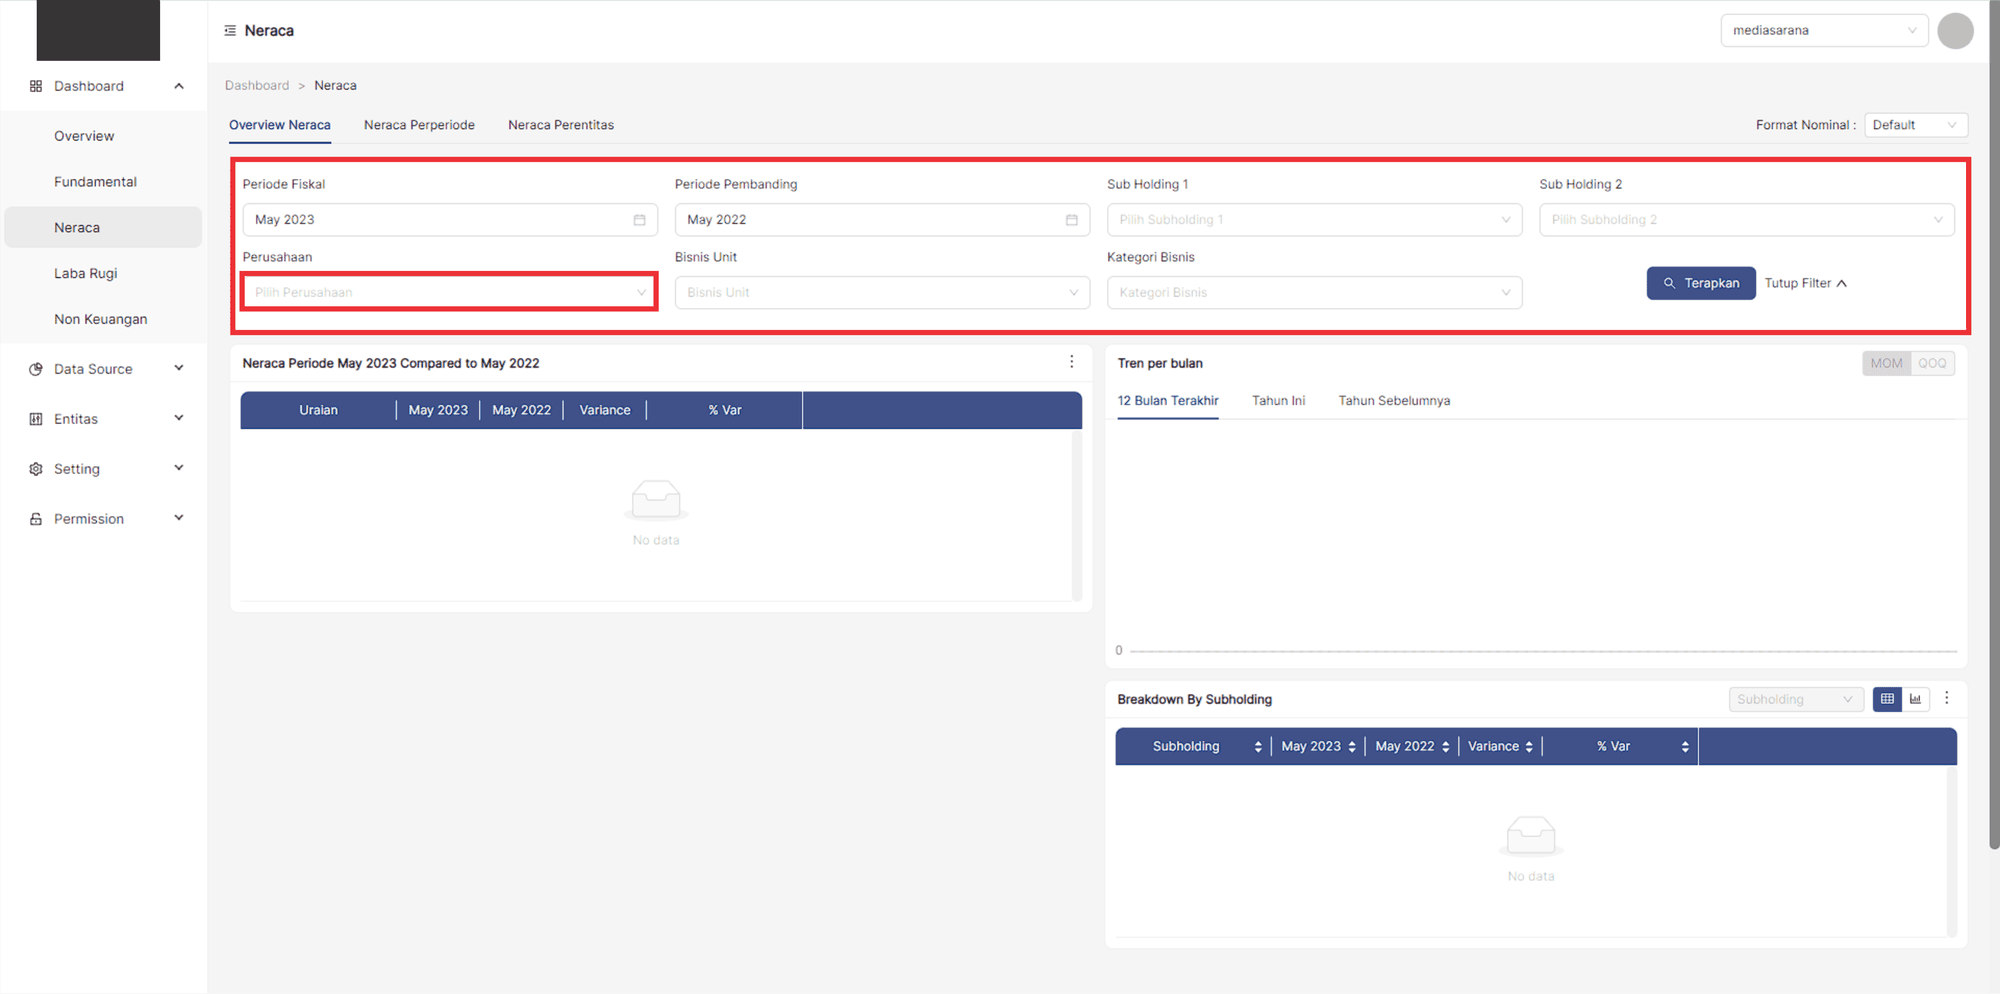Open the Pilih Perusahaan dropdown

[x=449, y=292]
